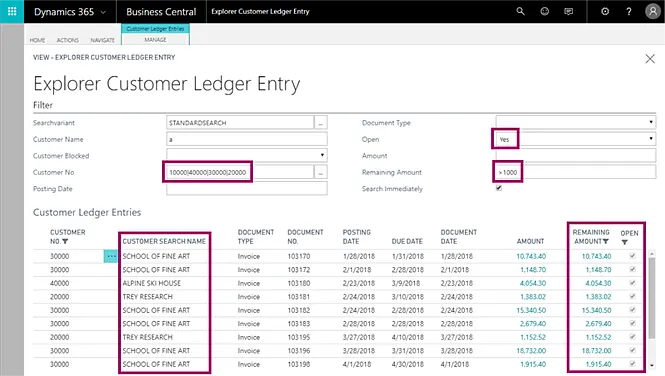Click the Customer Ledger Entries tab group

click(155, 29)
